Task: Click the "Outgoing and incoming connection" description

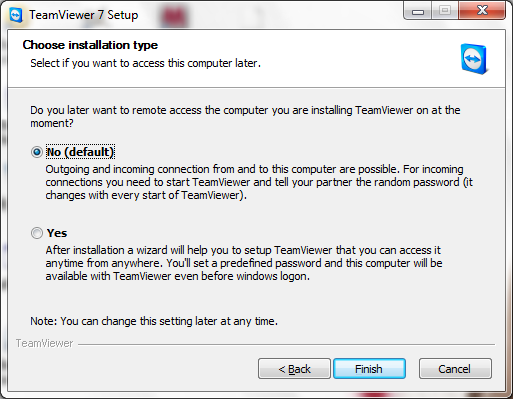Action: [259, 182]
